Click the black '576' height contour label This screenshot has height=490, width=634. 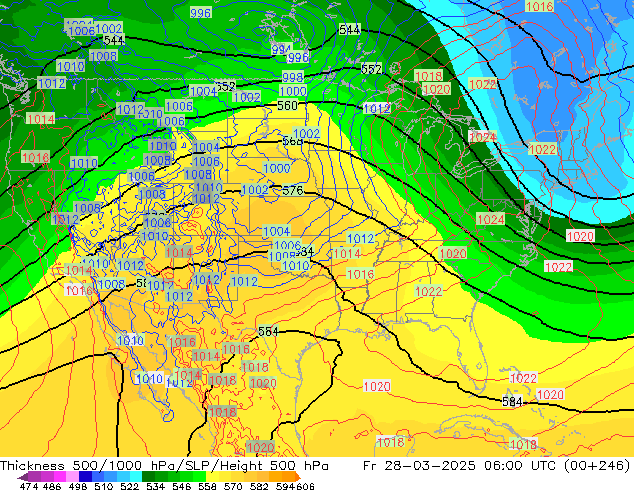coord(293,190)
